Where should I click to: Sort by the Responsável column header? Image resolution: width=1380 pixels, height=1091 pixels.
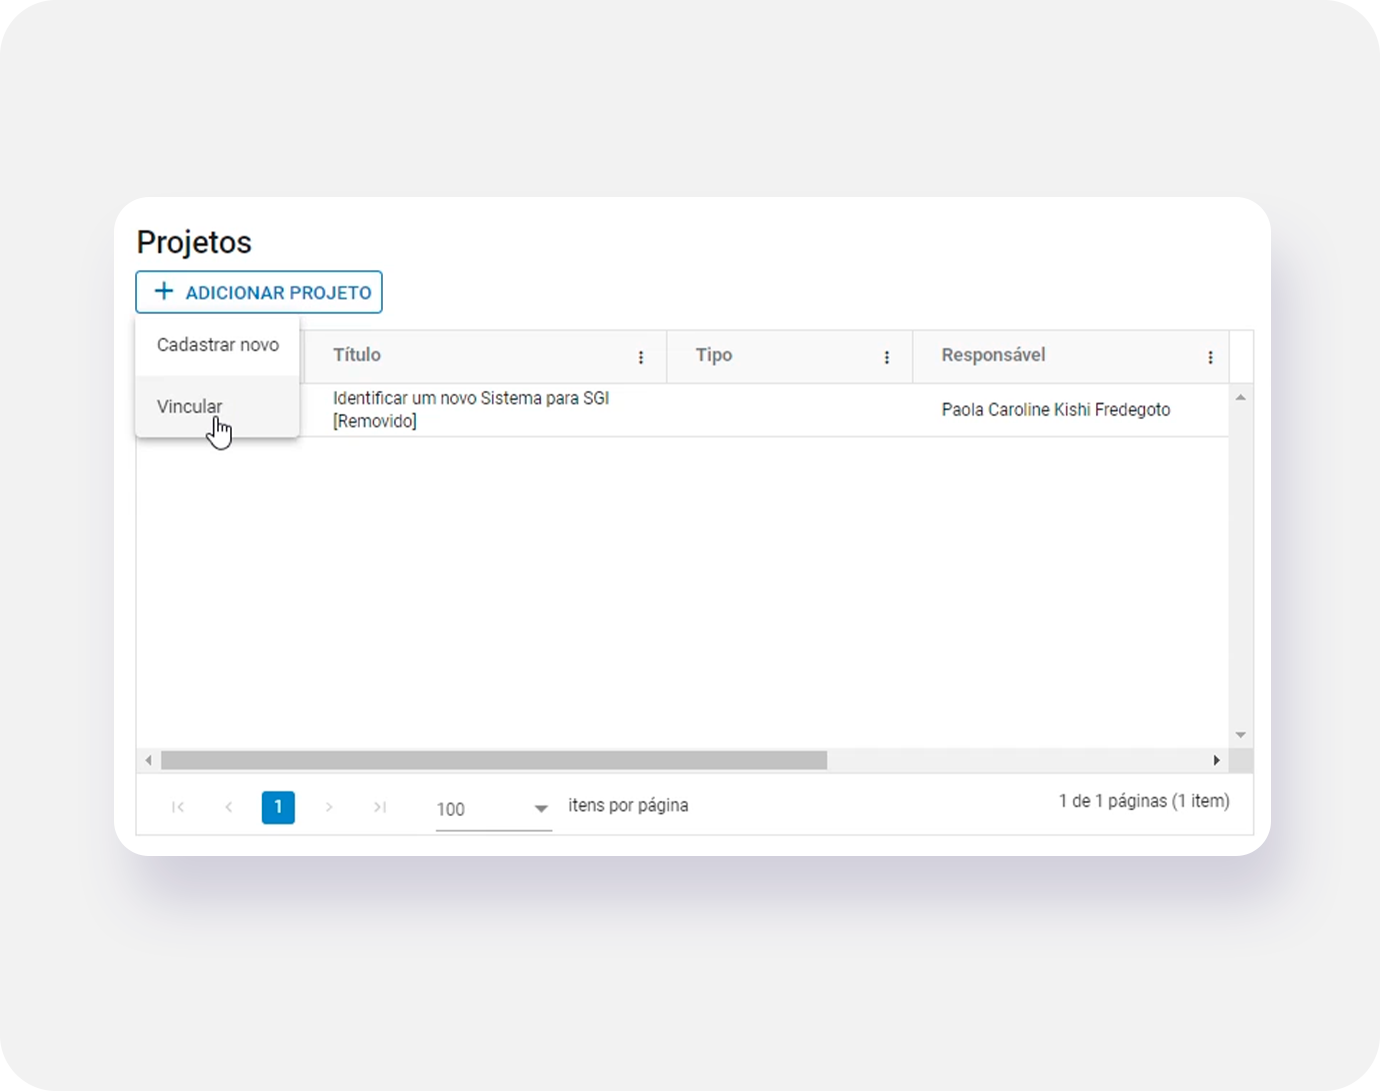click(x=993, y=355)
